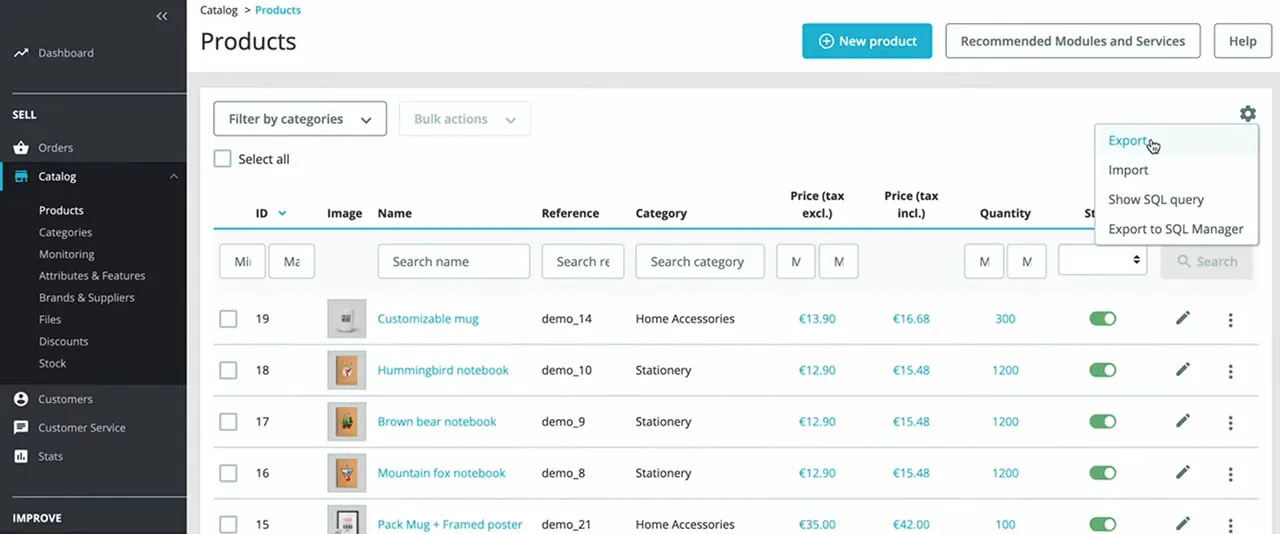The image size is (1280, 534).
Task: Click the New product button
Action: tap(867, 41)
